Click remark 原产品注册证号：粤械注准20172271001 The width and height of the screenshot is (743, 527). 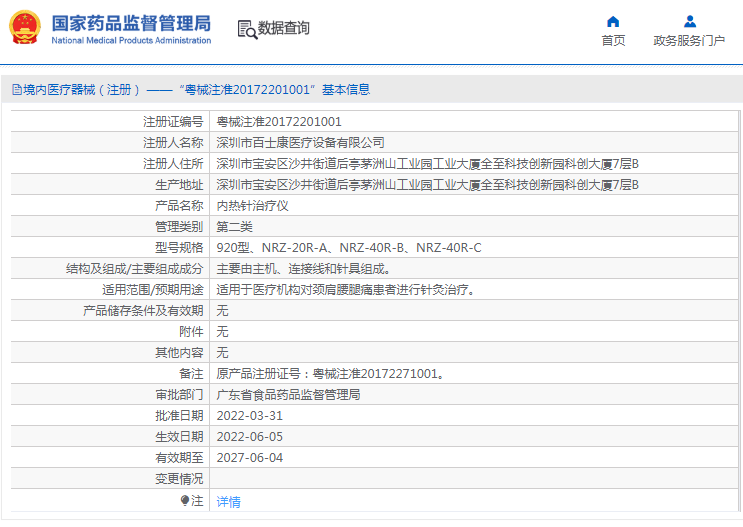[x=331, y=374]
